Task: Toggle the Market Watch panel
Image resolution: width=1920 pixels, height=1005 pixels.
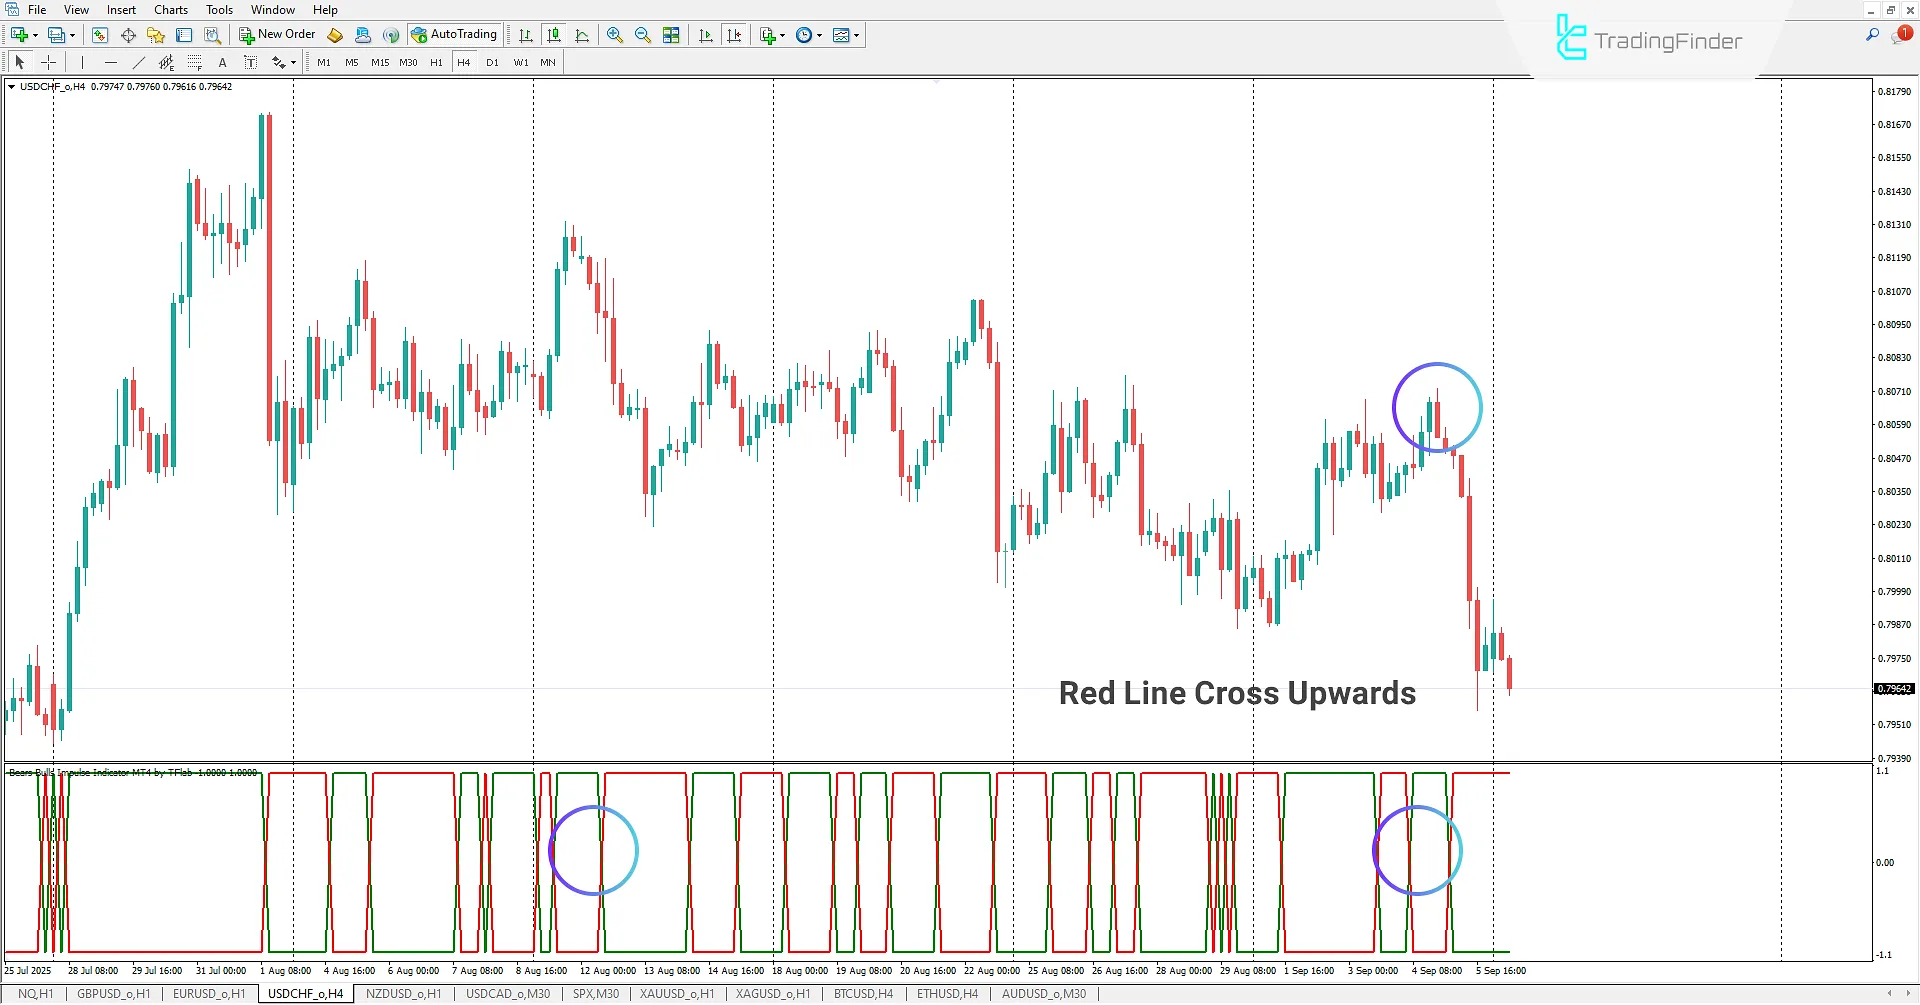Action: click(x=100, y=34)
